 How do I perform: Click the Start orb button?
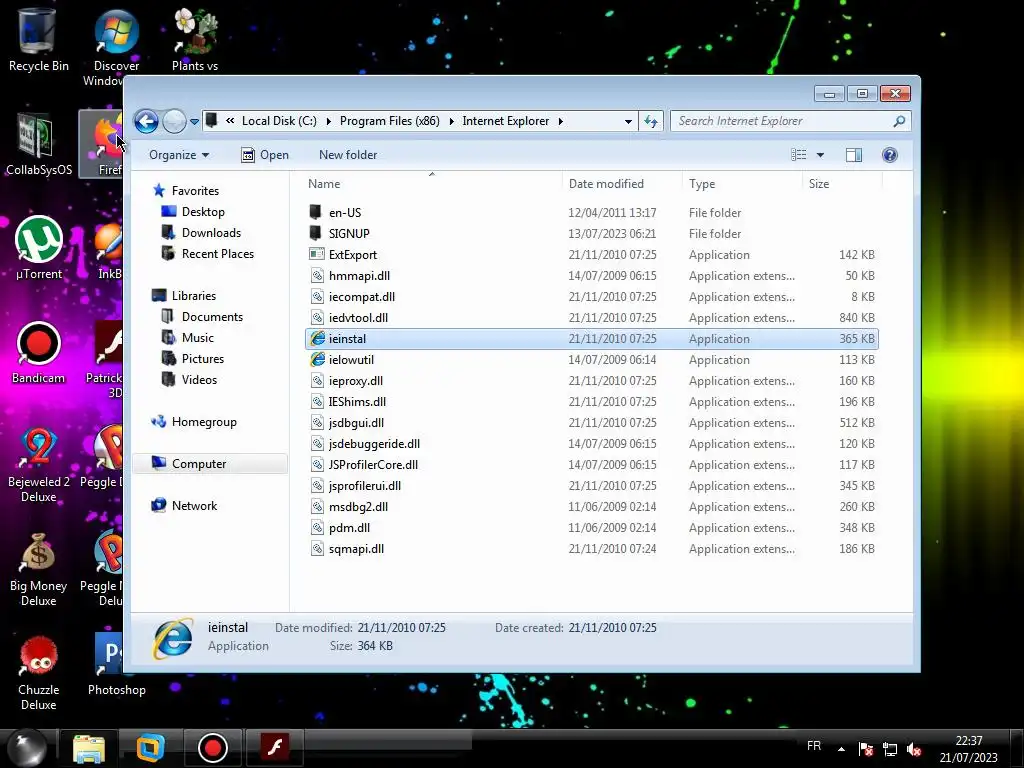pyautogui.click(x=27, y=748)
